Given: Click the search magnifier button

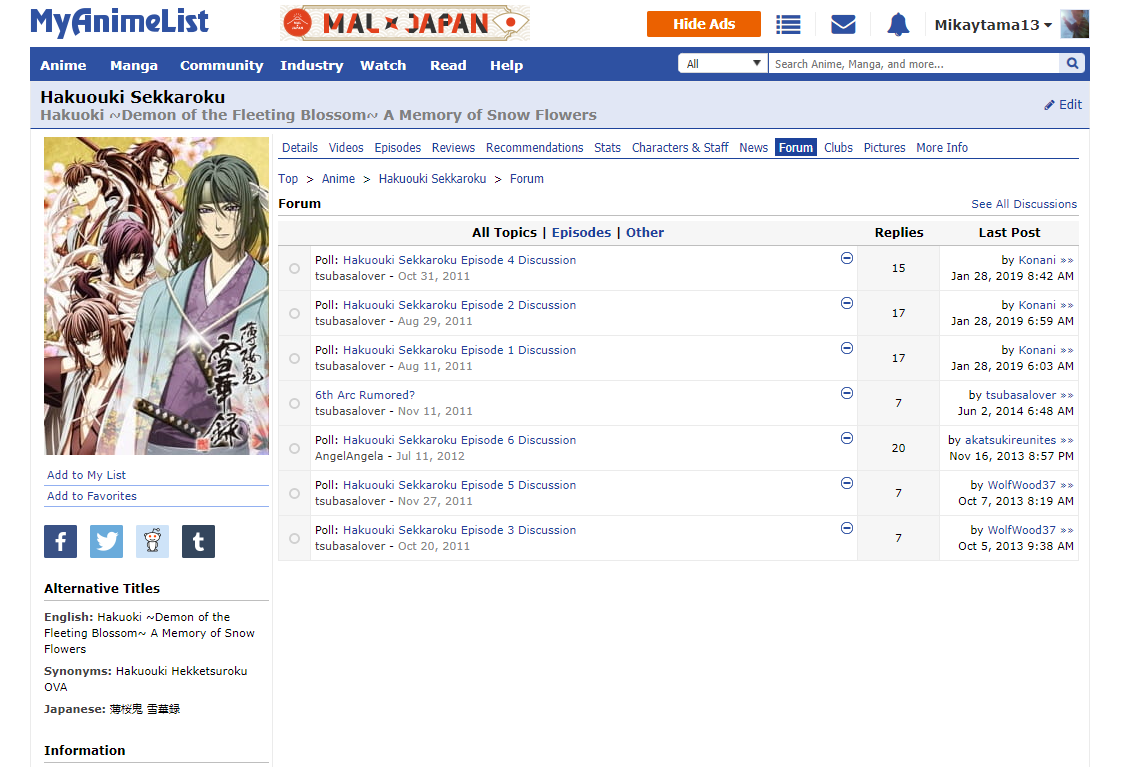Looking at the screenshot, I should [x=1072, y=64].
